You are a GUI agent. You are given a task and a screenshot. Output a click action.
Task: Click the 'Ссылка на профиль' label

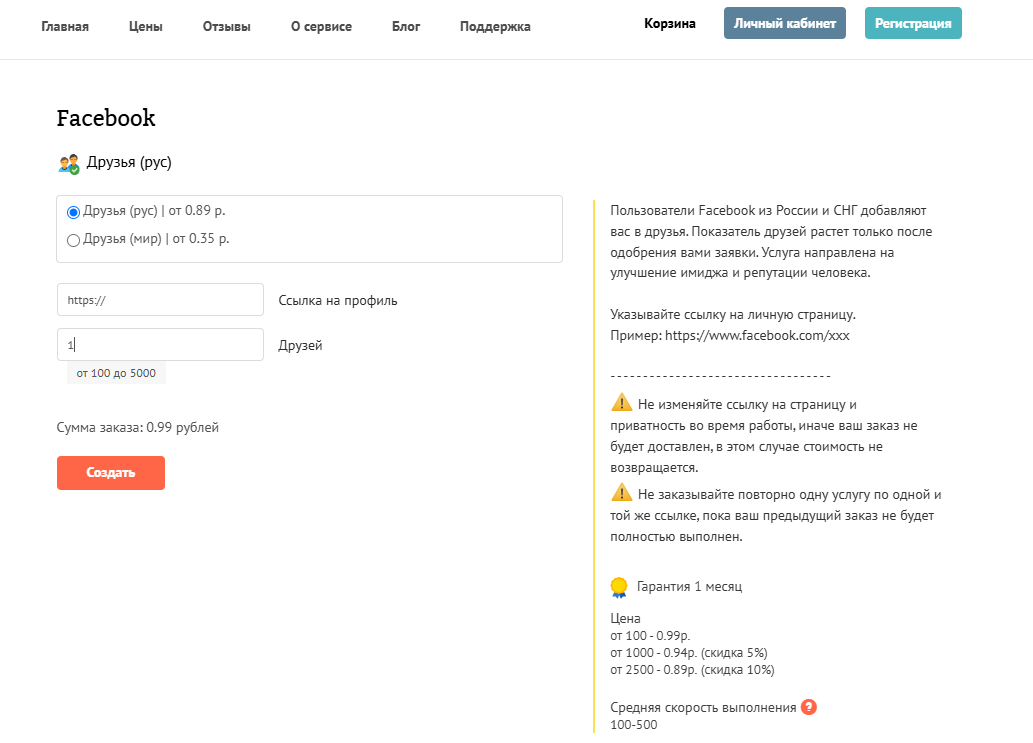coord(338,300)
